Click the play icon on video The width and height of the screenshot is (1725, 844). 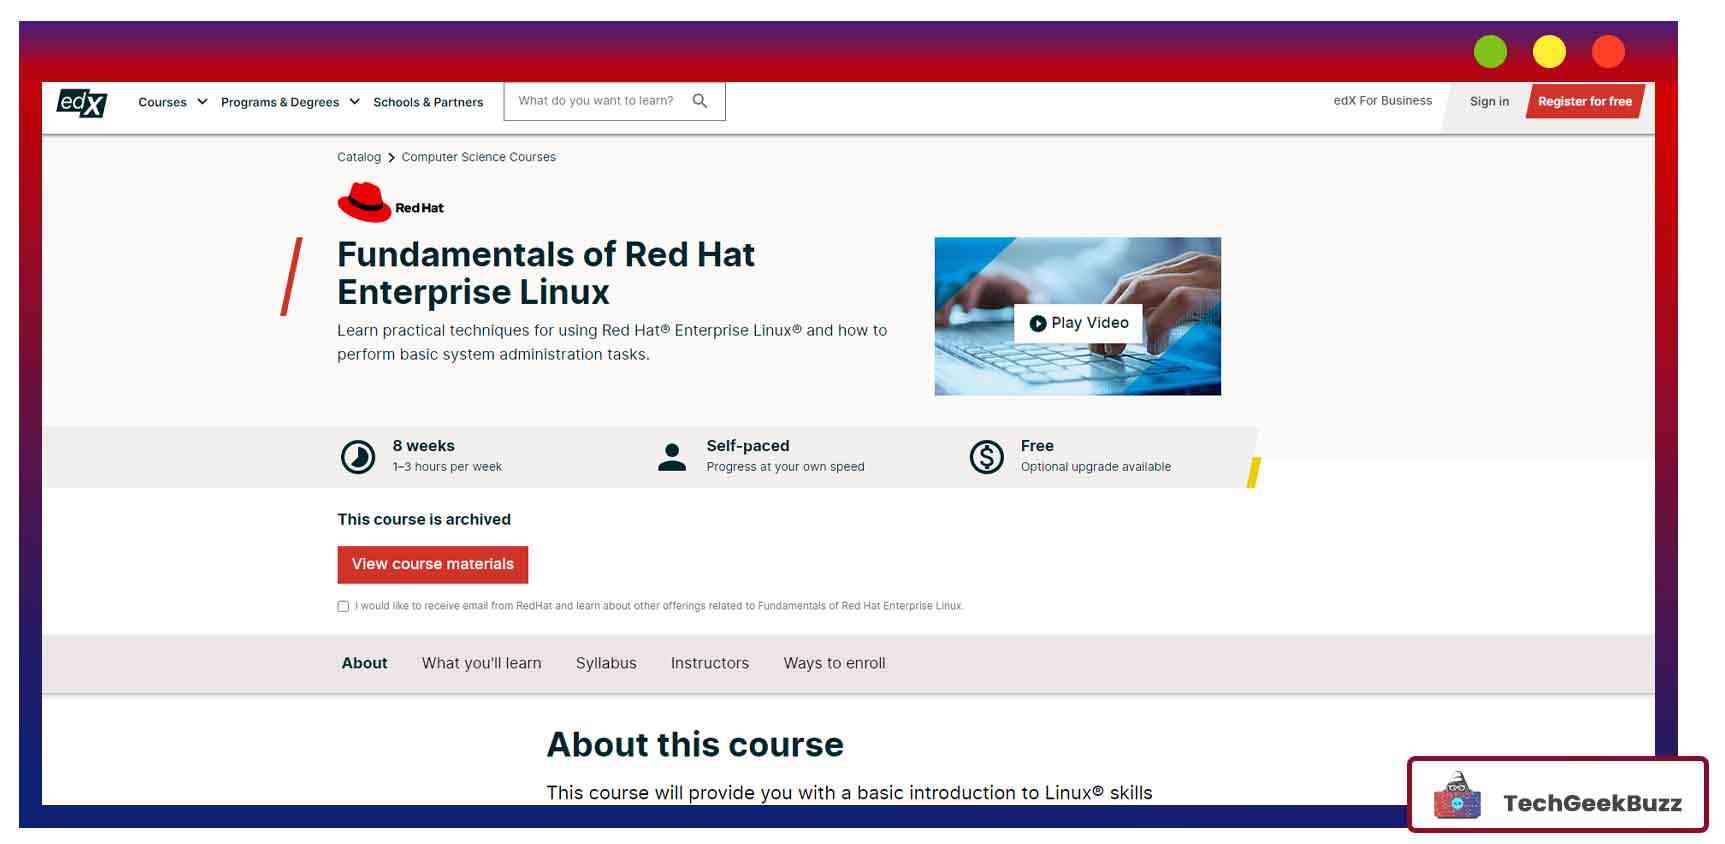click(x=1037, y=323)
